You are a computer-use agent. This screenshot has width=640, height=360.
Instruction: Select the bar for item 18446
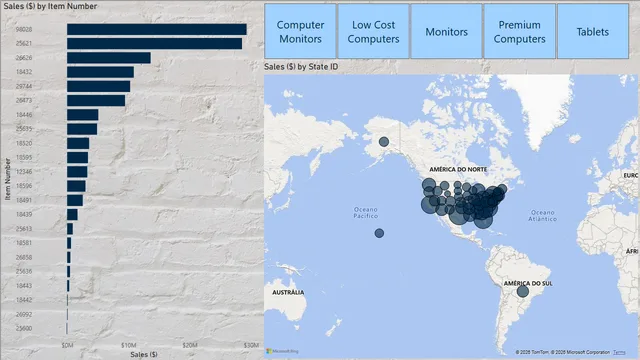[83, 115]
